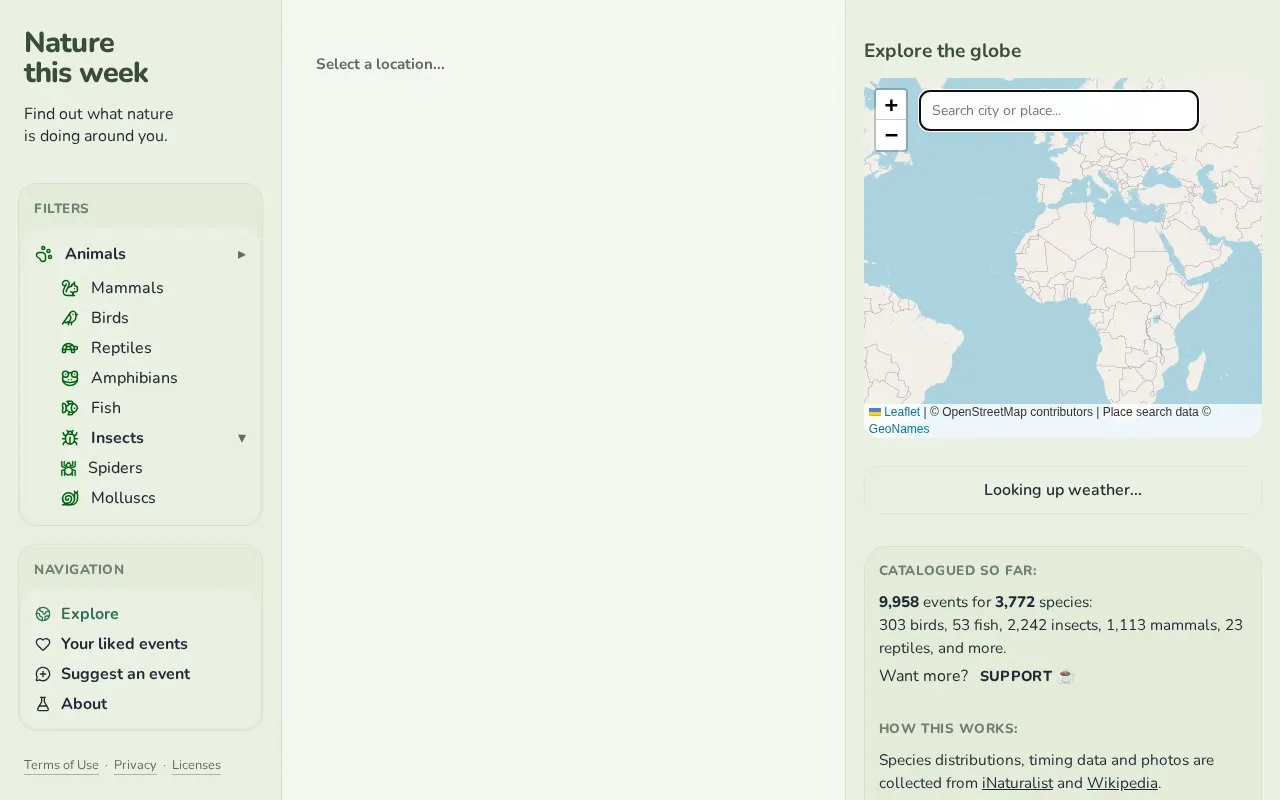The image size is (1280, 800).
Task: Click the 'HOW THIS WORKS:' heading
Action: coord(948,729)
